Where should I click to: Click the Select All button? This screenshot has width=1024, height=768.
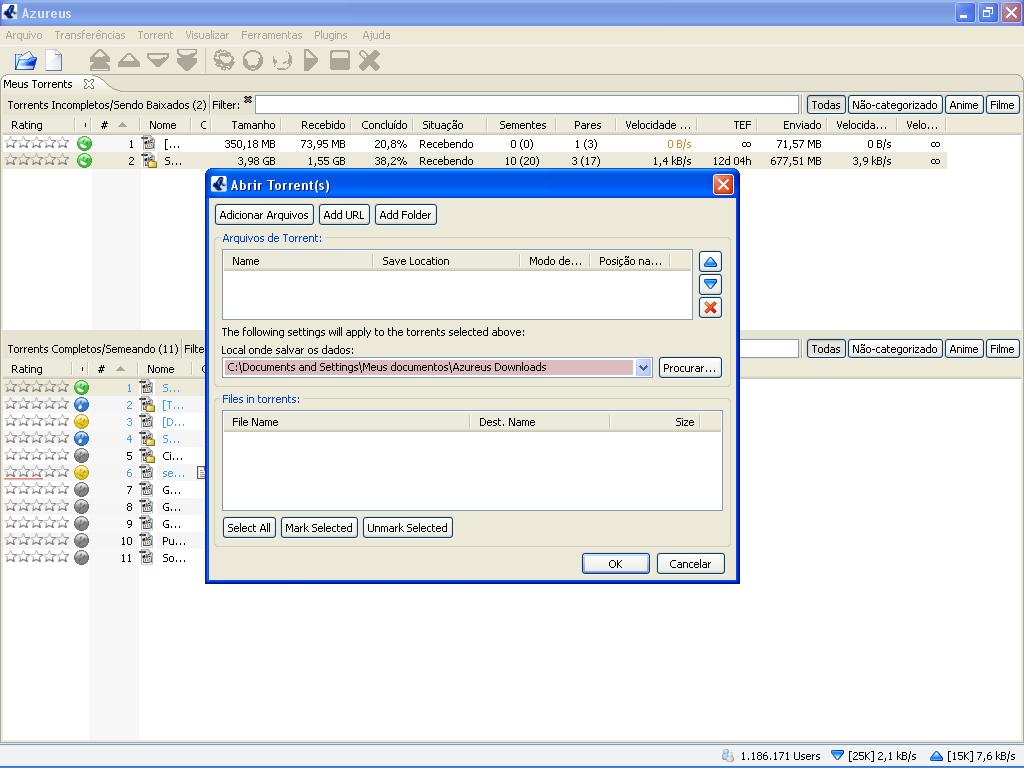249,528
